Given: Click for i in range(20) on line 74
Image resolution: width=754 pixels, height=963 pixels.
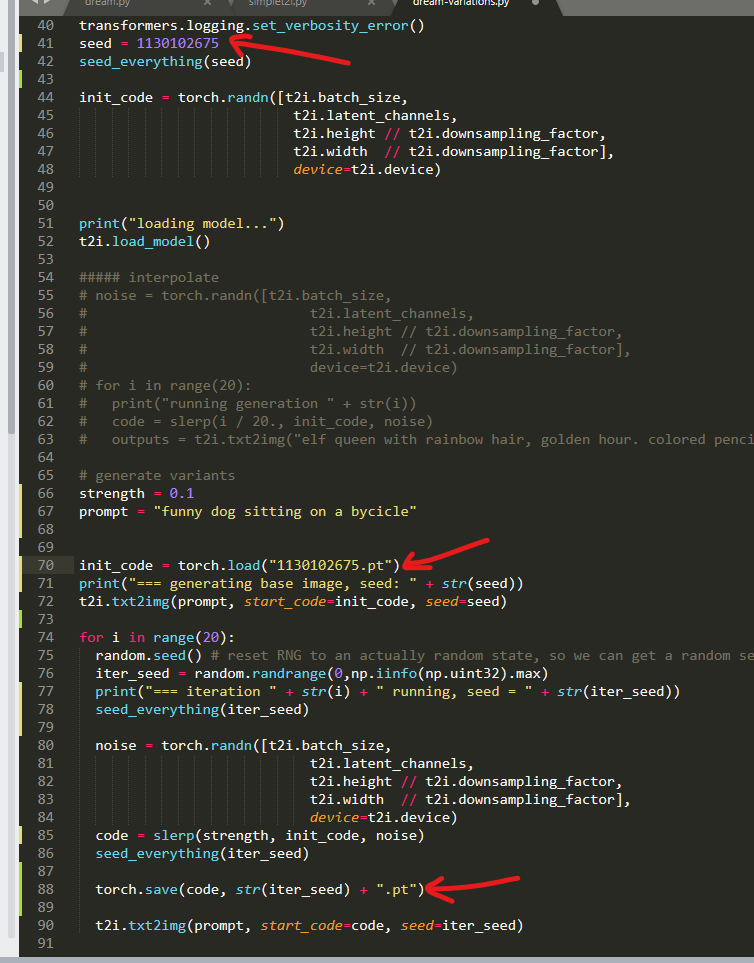Looking at the screenshot, I should tap(157, 637).
